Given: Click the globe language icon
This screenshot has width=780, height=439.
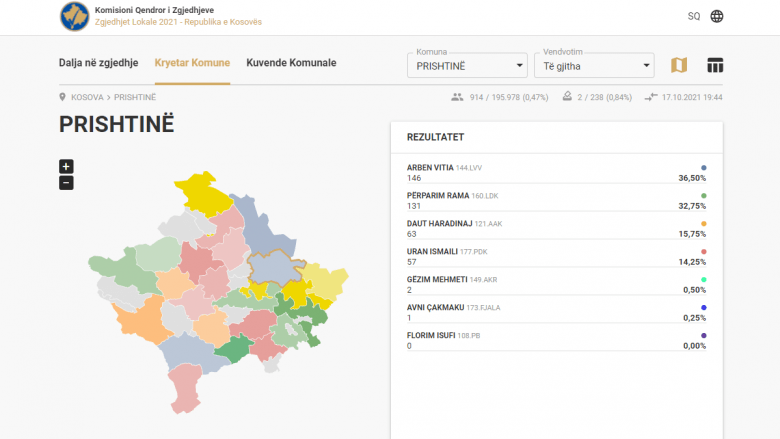Looking at the screenshot, I should click(717, 16).
